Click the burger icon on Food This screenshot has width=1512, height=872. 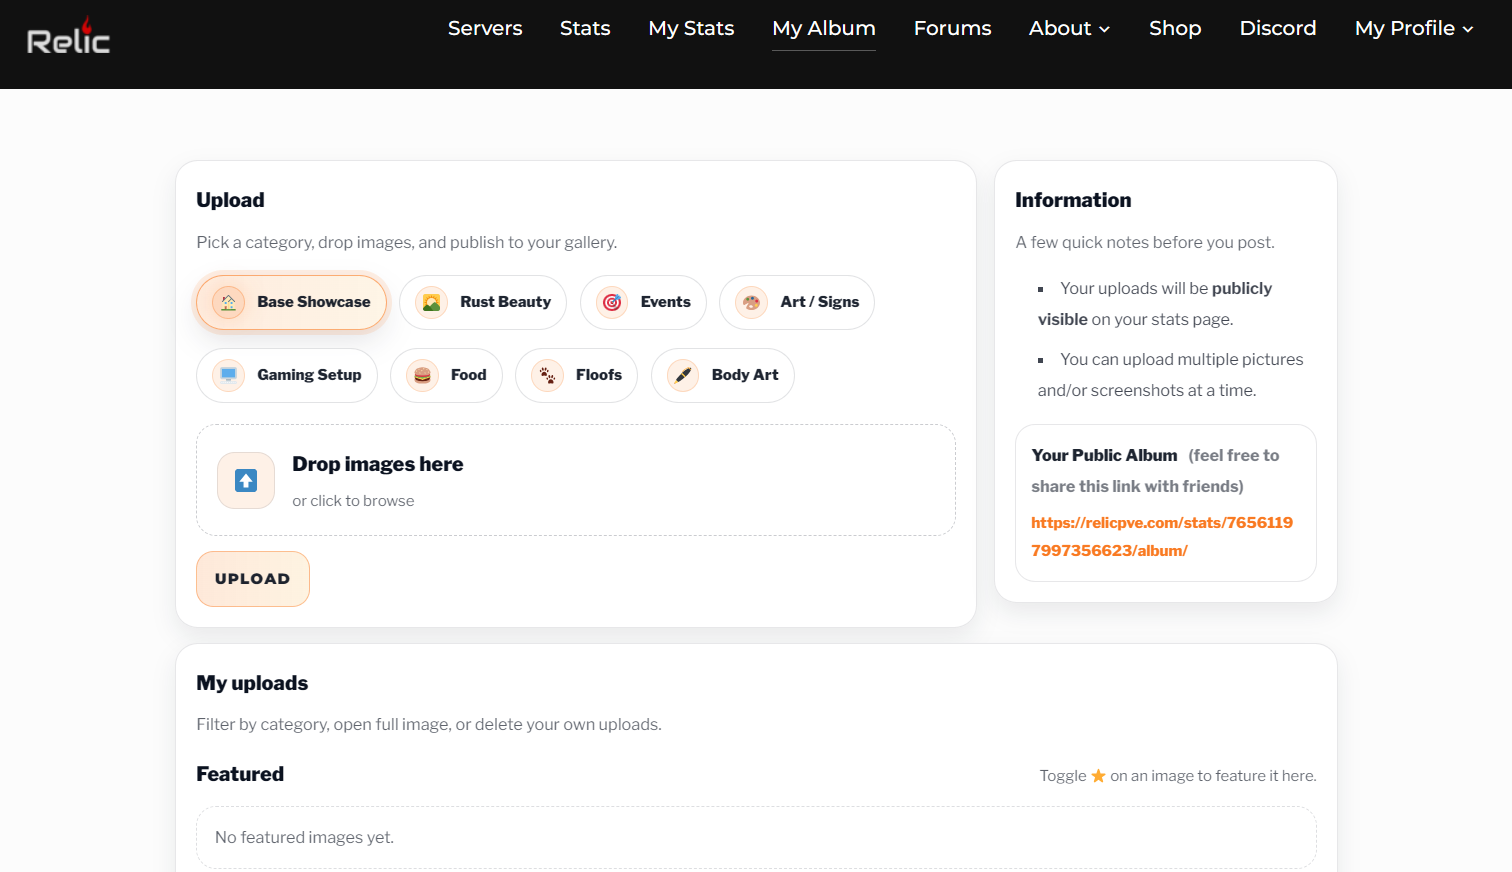[x=422, y=375]
